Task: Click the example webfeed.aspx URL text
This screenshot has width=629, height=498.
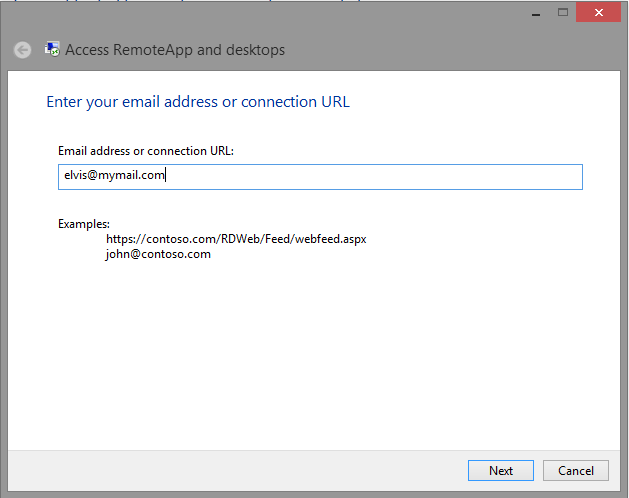Action: [236, 239]
